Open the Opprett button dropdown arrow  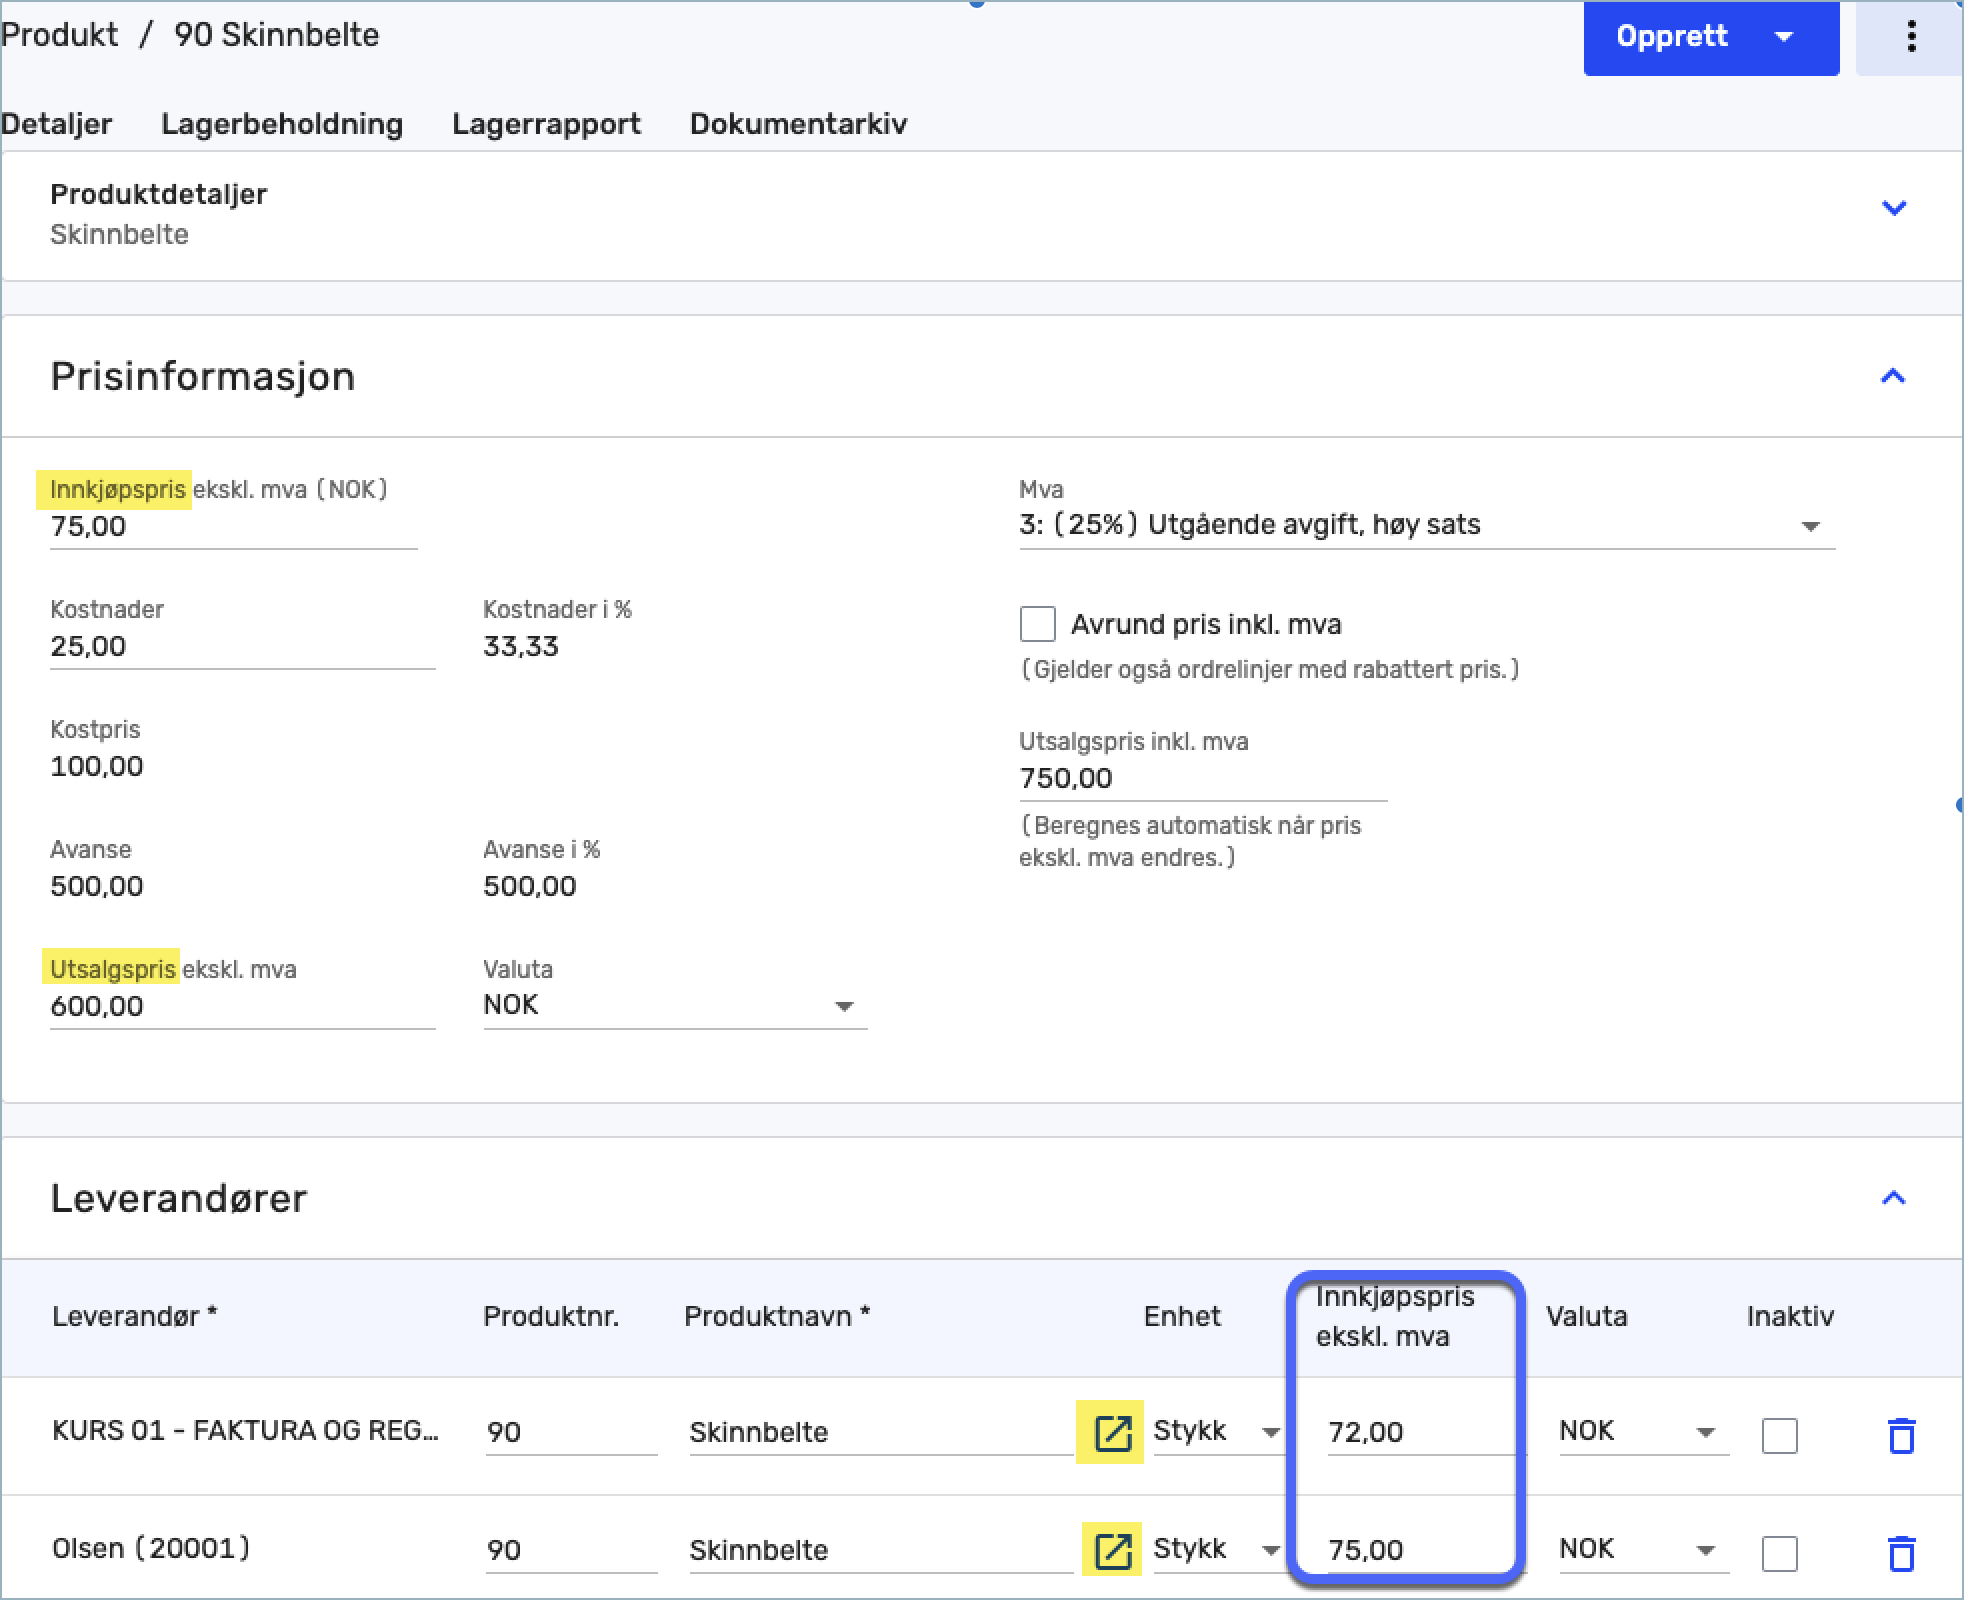(x=1784, y=37)
